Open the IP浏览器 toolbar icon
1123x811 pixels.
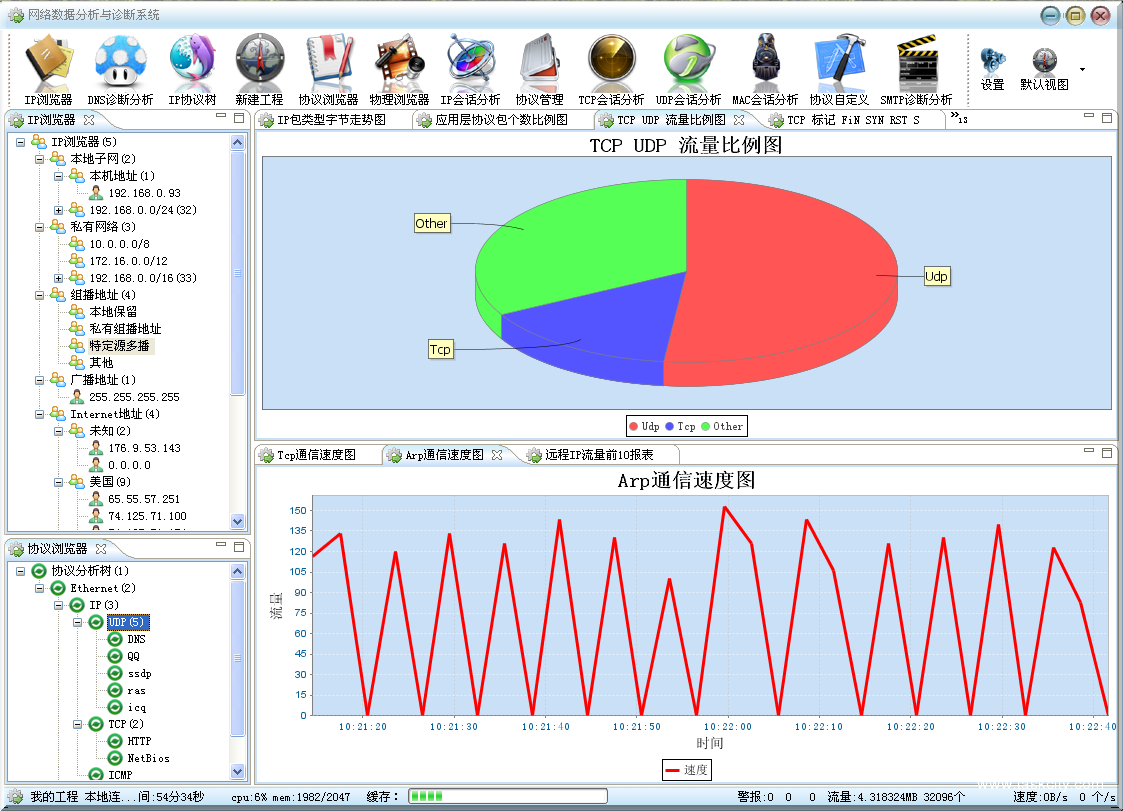tap(48, 63)
